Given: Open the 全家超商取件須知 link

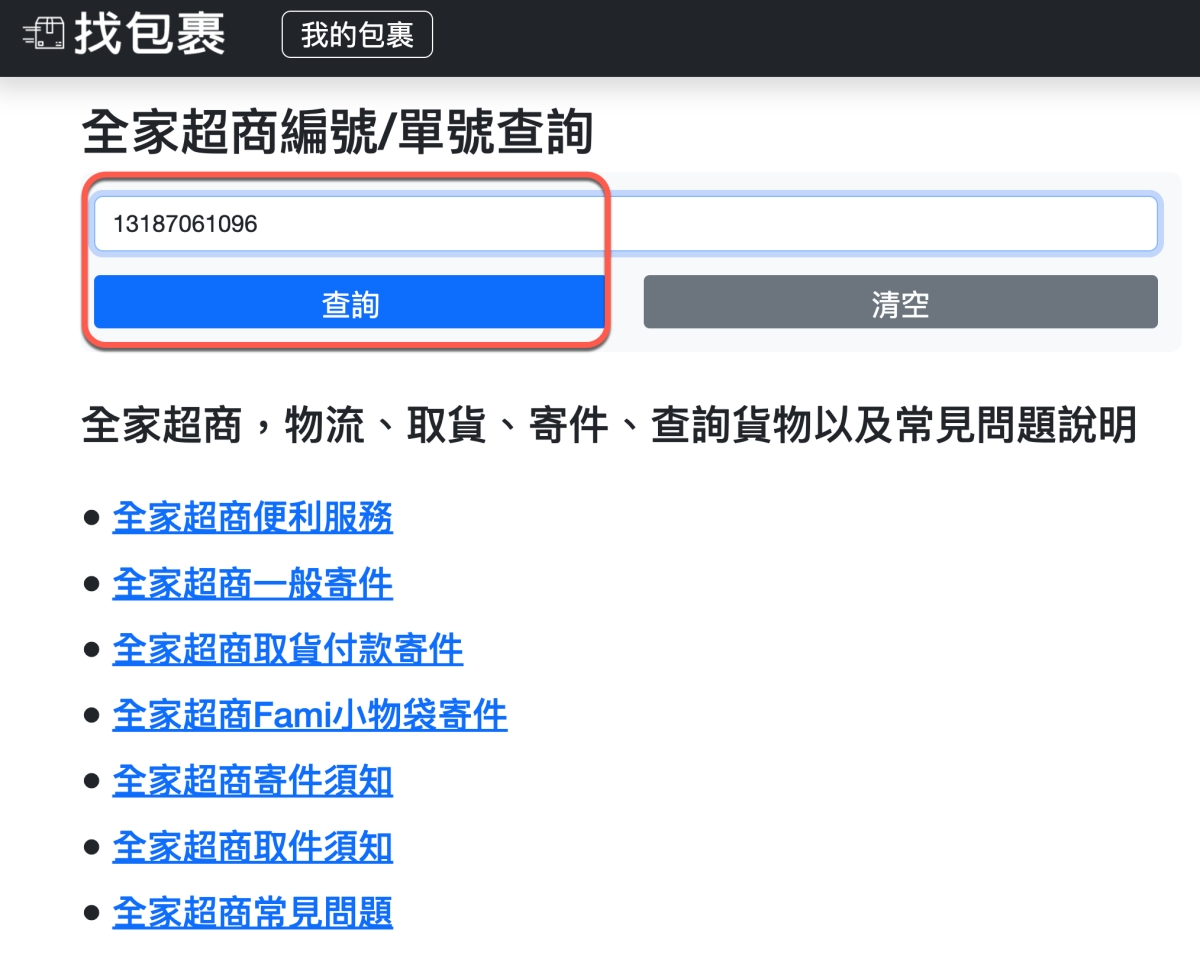Looking at the screenshot, I should [x=252, y=848].
